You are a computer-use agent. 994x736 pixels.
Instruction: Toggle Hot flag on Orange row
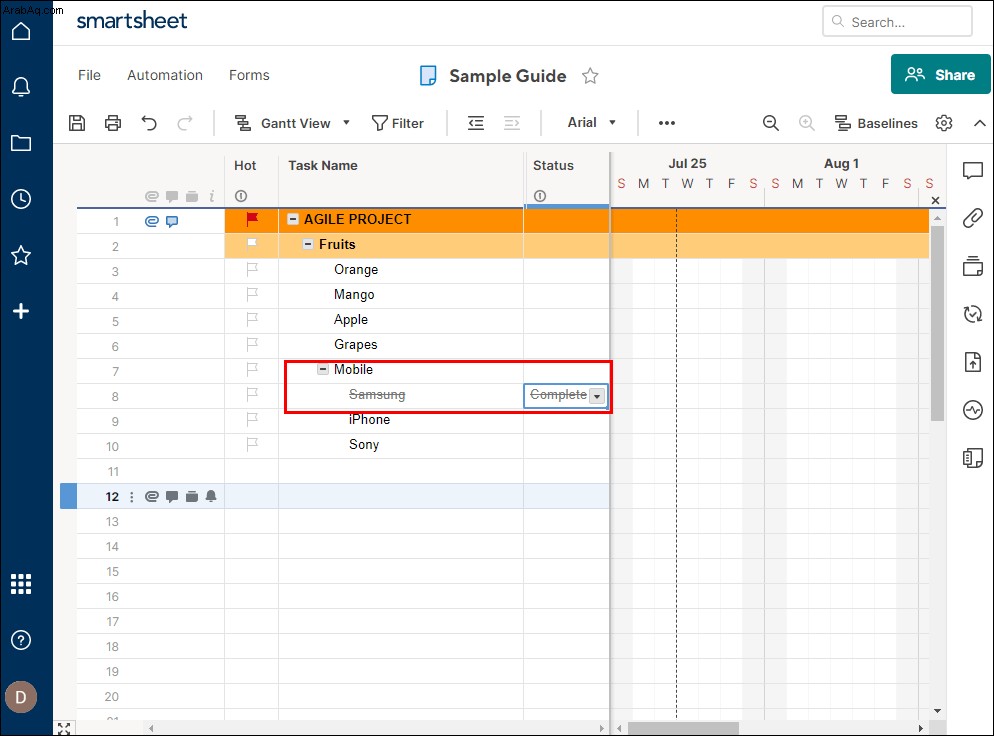point(252,269)
